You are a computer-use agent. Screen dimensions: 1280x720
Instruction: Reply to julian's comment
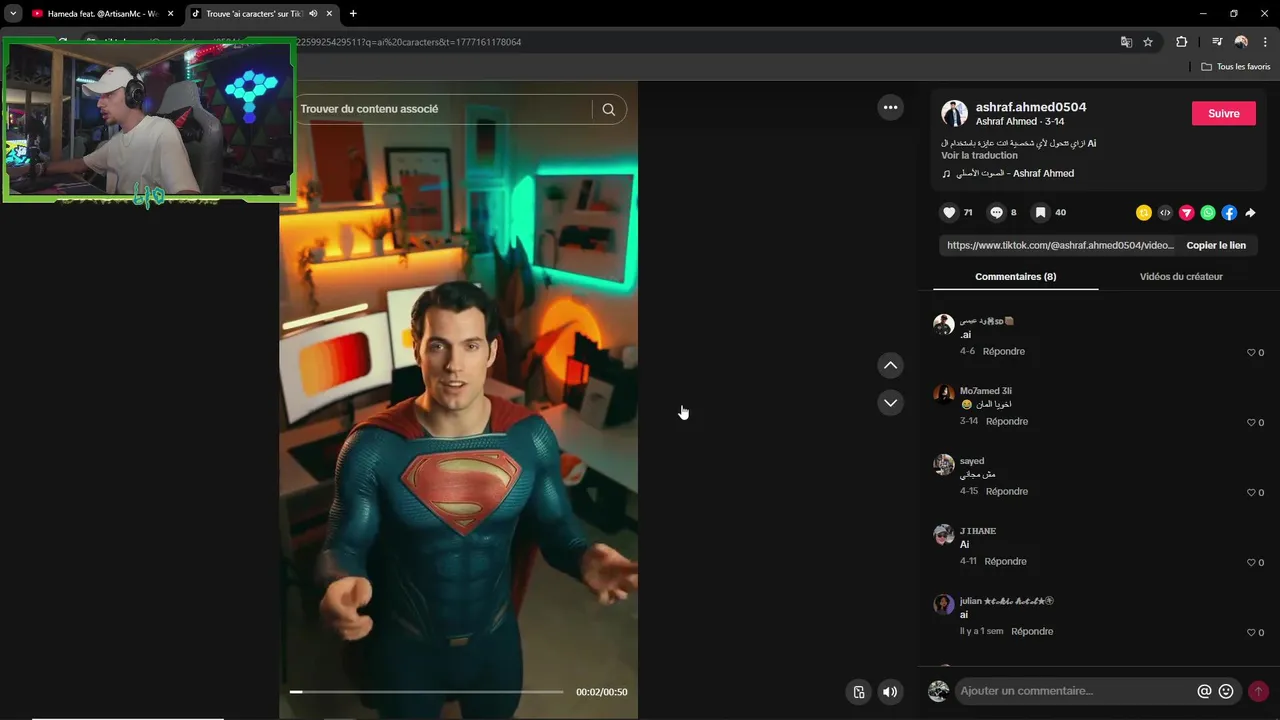coord(1032,631)
